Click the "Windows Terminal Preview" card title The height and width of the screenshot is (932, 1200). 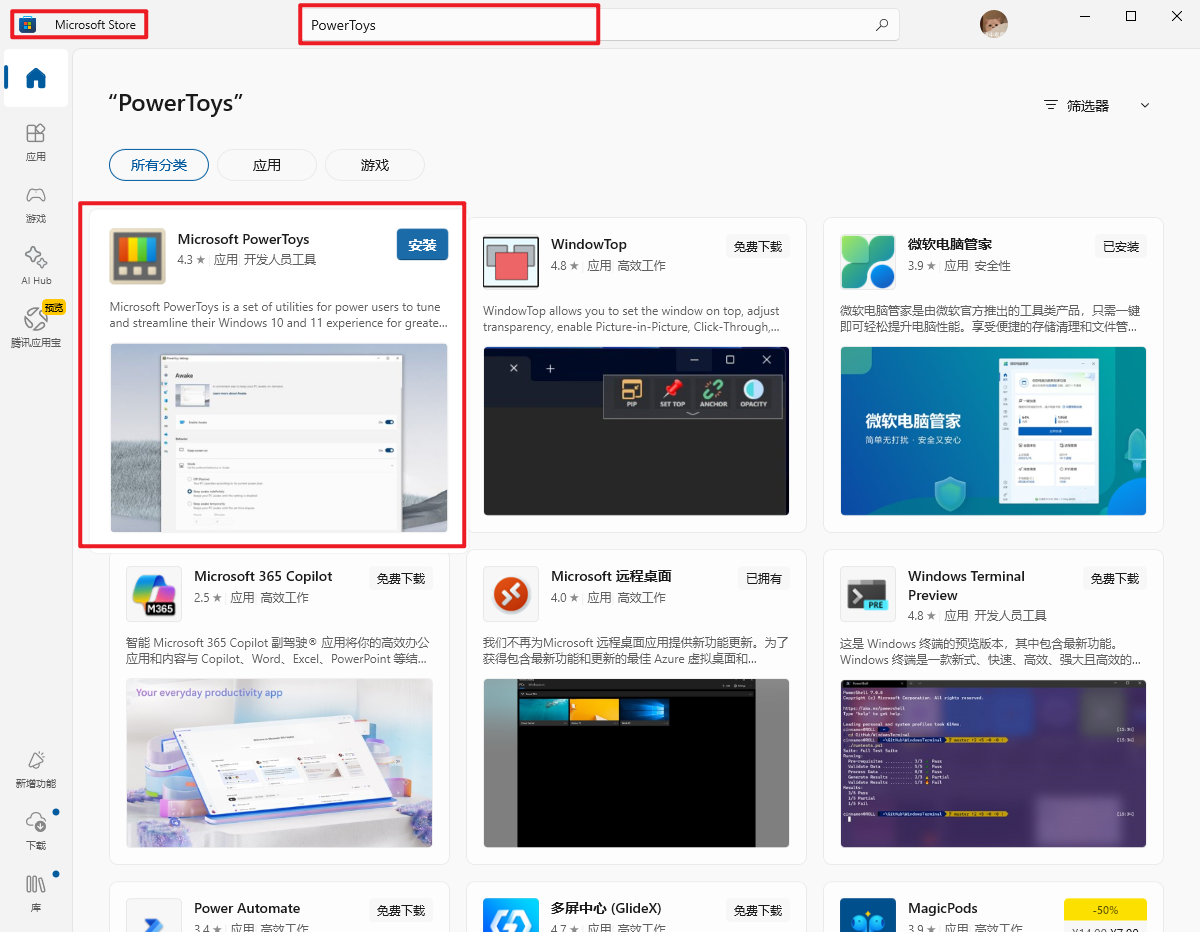966,585
